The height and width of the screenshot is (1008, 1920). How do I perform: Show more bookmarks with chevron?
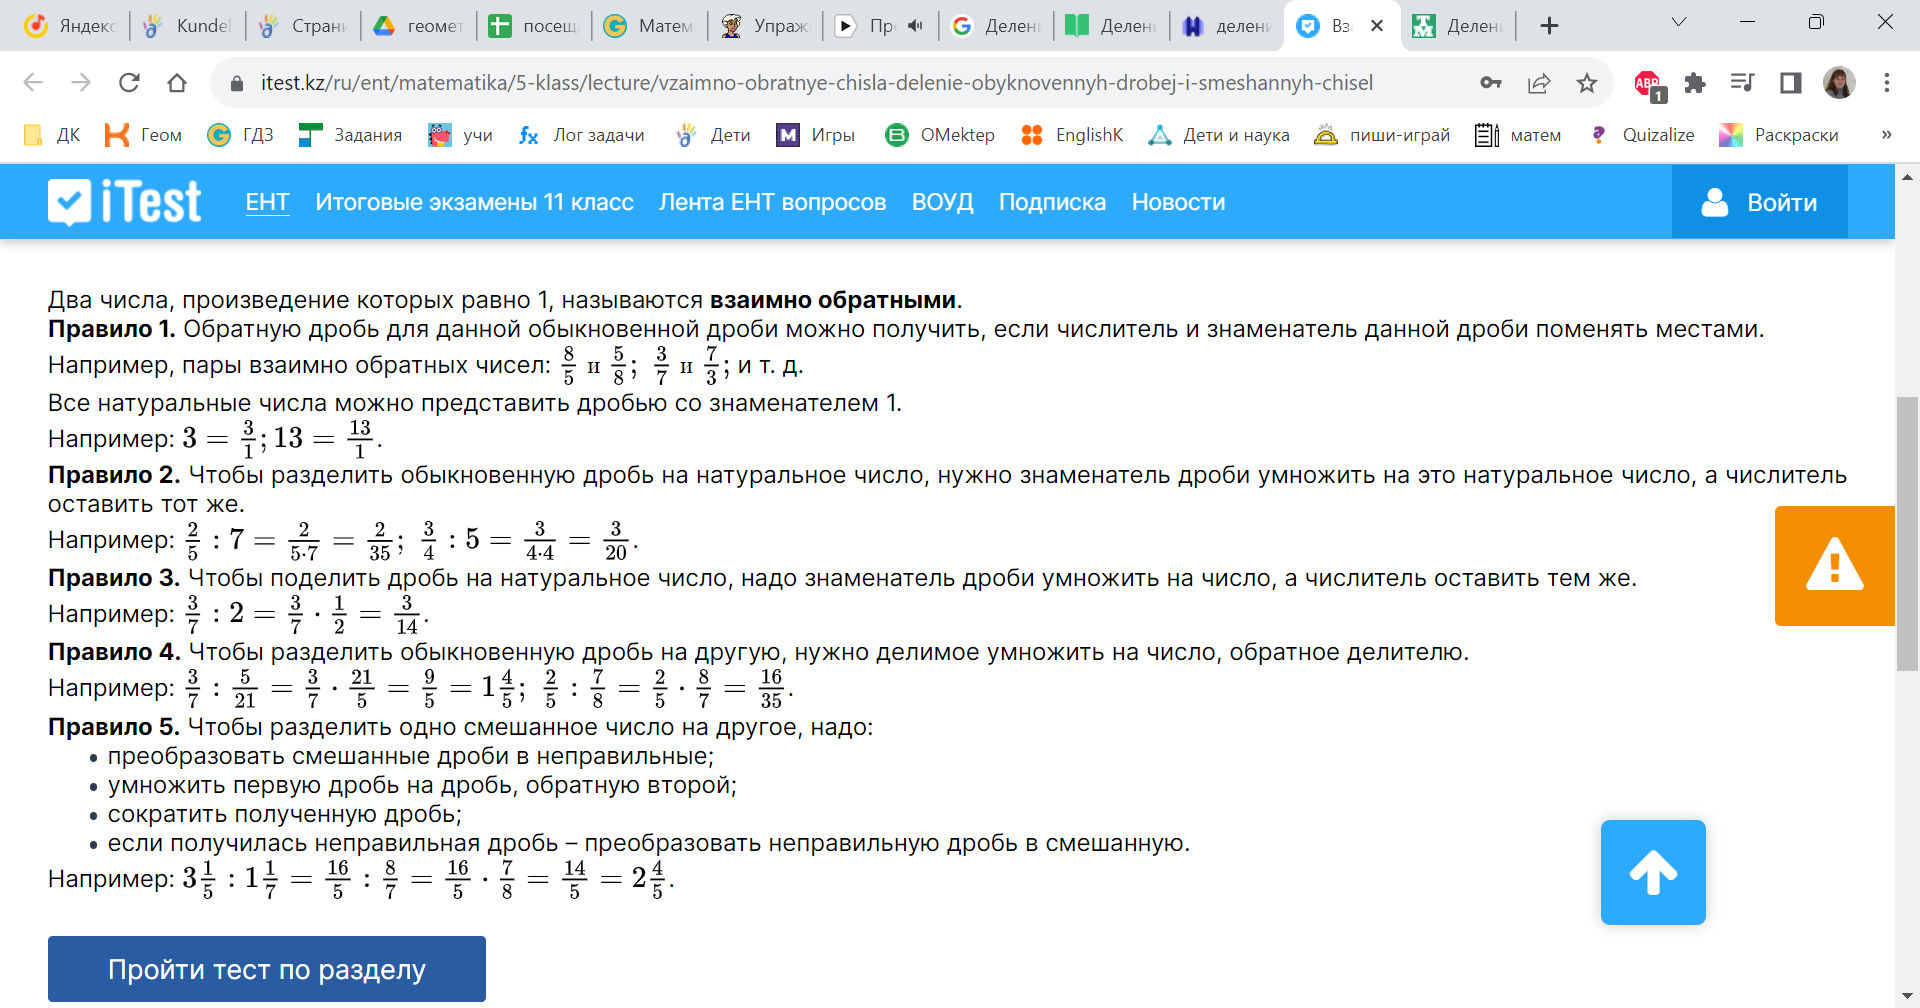click(x=1886, y=135)
